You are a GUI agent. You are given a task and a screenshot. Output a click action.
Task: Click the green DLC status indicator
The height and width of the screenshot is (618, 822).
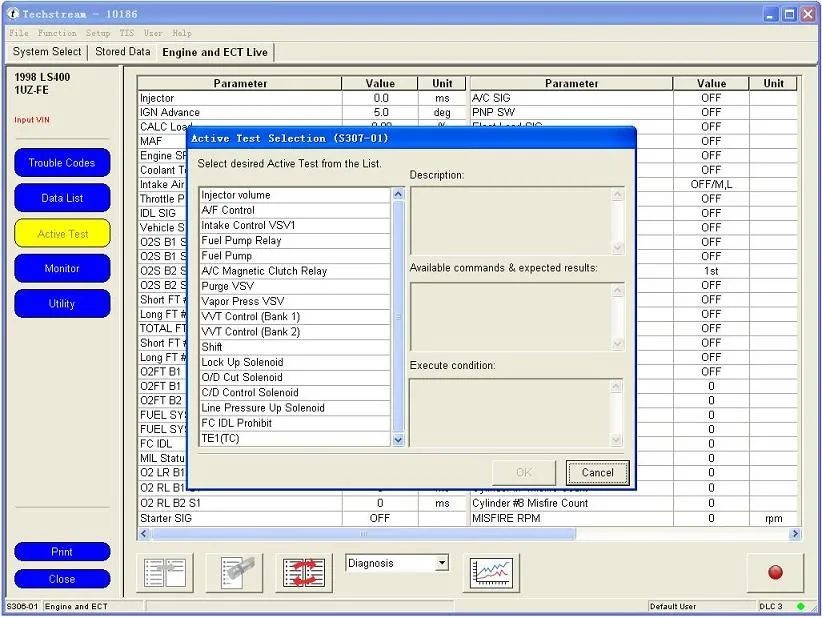point(801,607)
